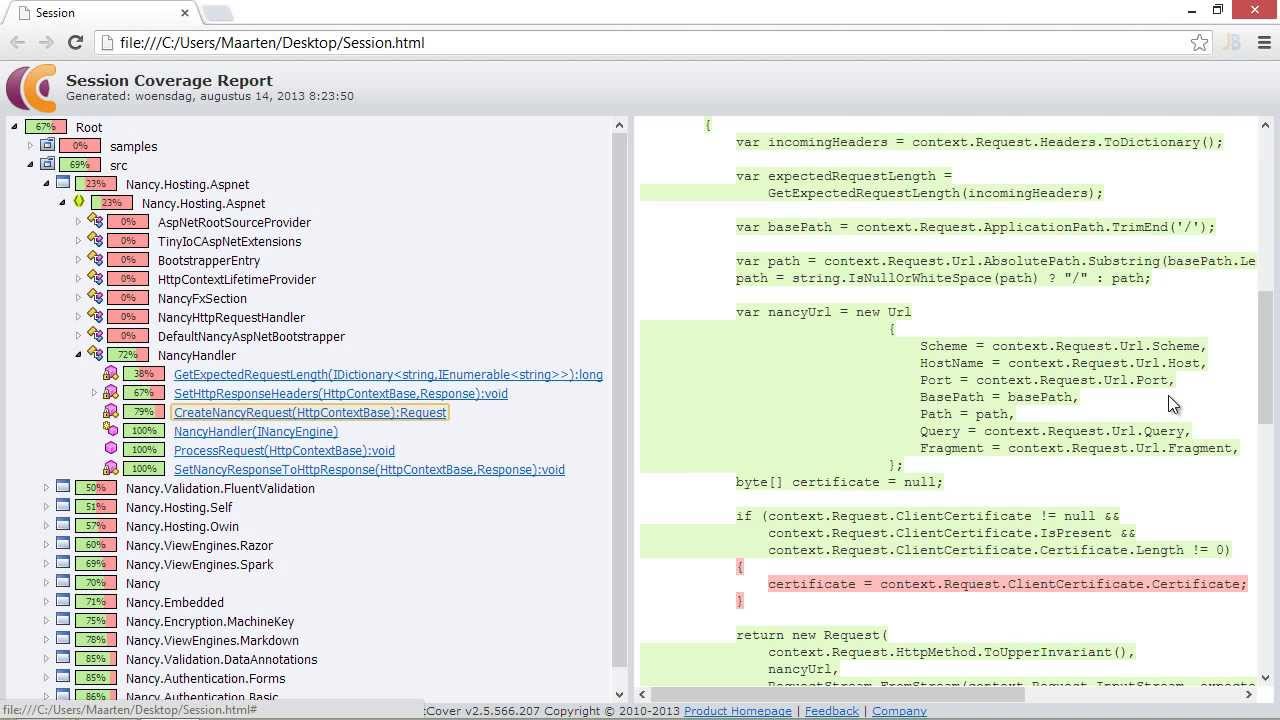Click the class icon of HttpContextLifetimeProvider

[95, 279]
